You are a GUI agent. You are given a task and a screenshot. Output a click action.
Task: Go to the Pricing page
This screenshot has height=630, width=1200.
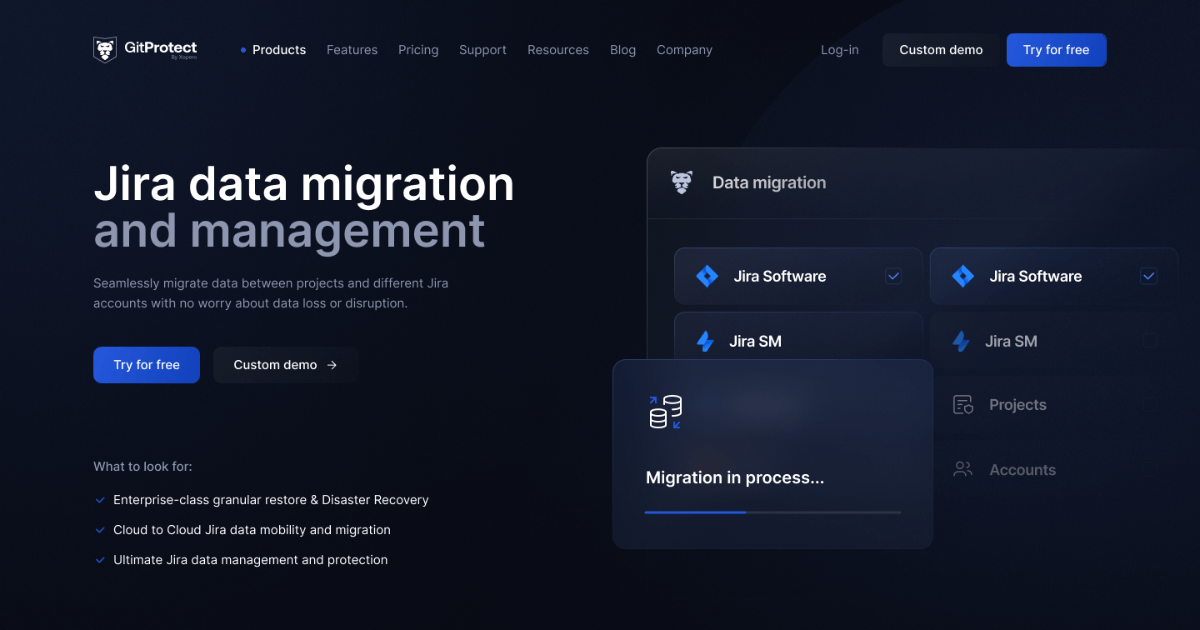(x=418, y=50)
